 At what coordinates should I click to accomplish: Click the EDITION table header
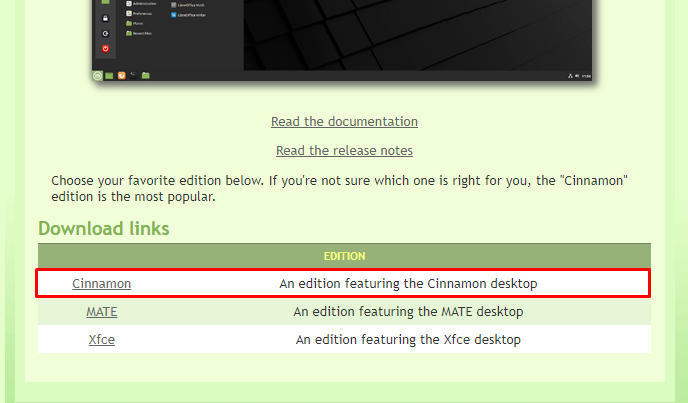click(344, 256)
